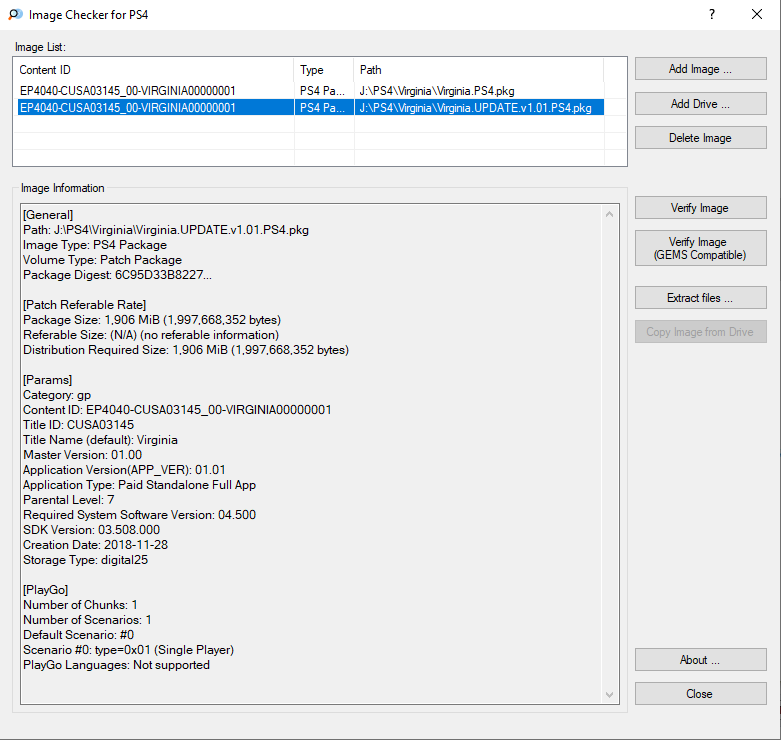
Task: Click the Package Digest line
Action: click(117, 275)
